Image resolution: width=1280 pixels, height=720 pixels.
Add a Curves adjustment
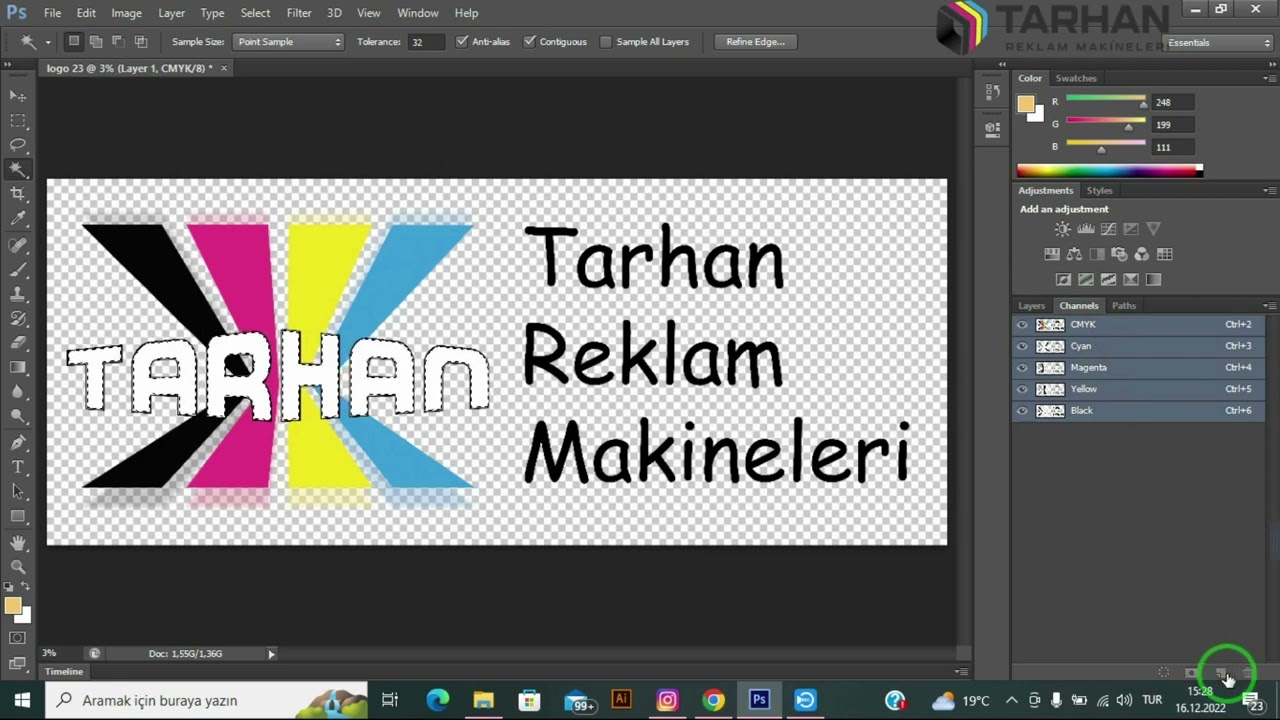(x=1108, y=229)
